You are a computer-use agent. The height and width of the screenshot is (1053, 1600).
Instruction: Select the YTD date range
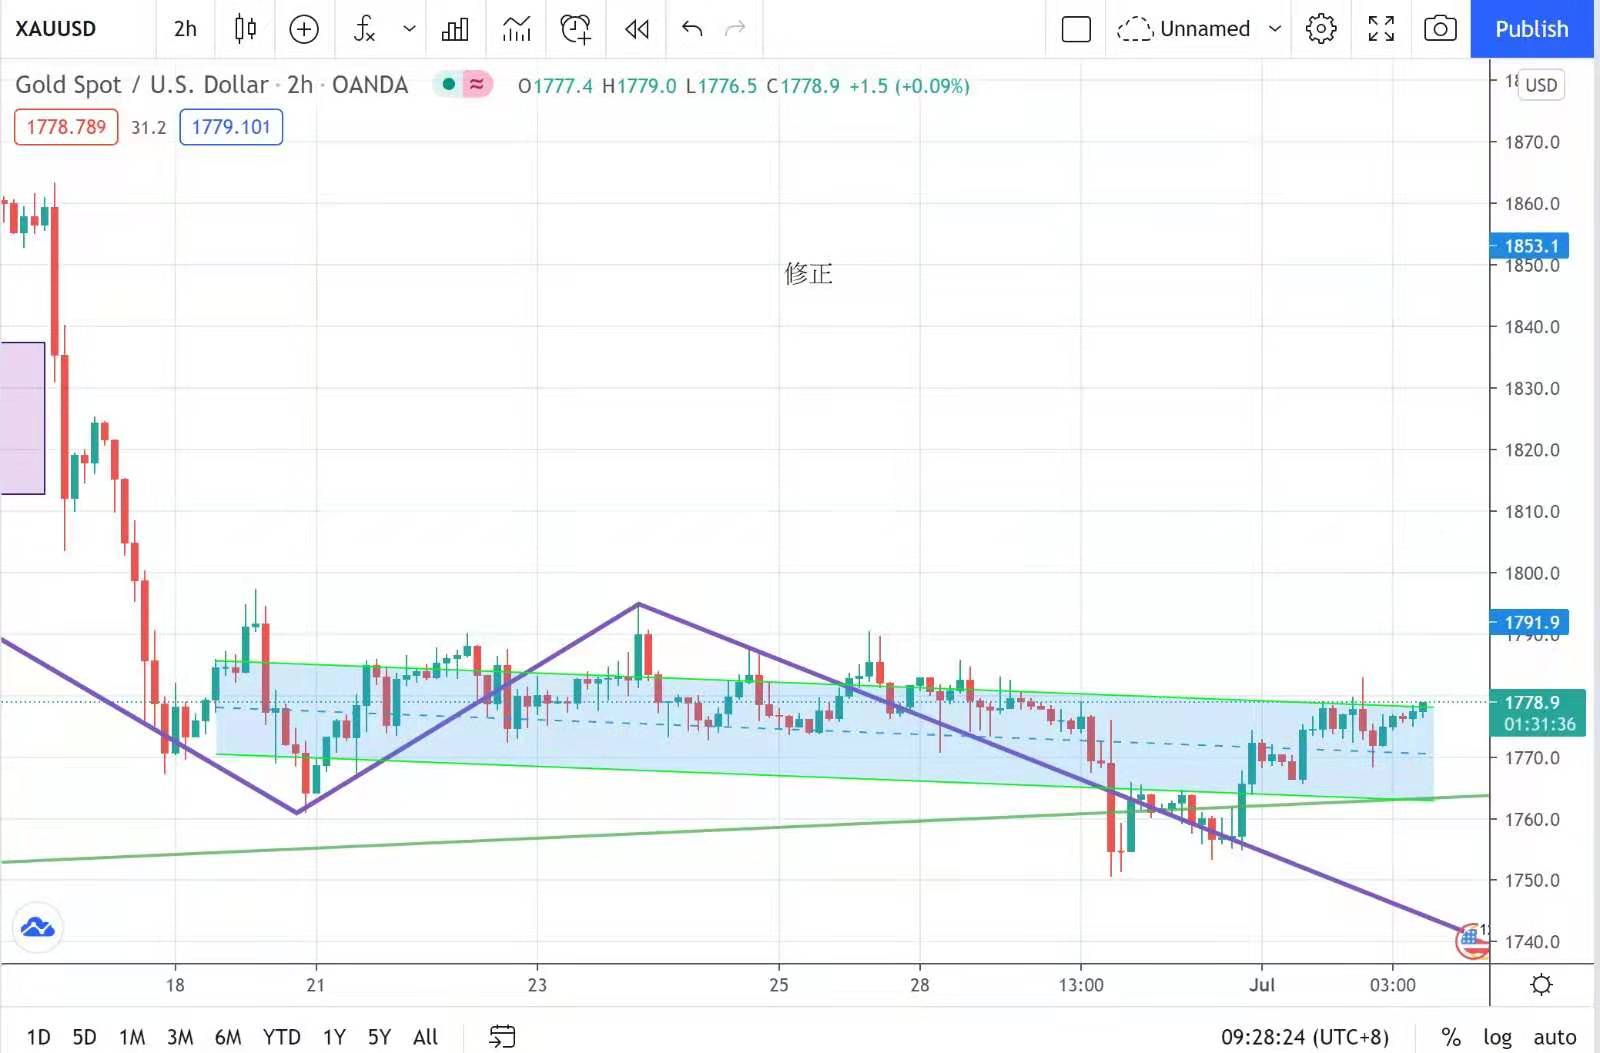click(281, 1037)
